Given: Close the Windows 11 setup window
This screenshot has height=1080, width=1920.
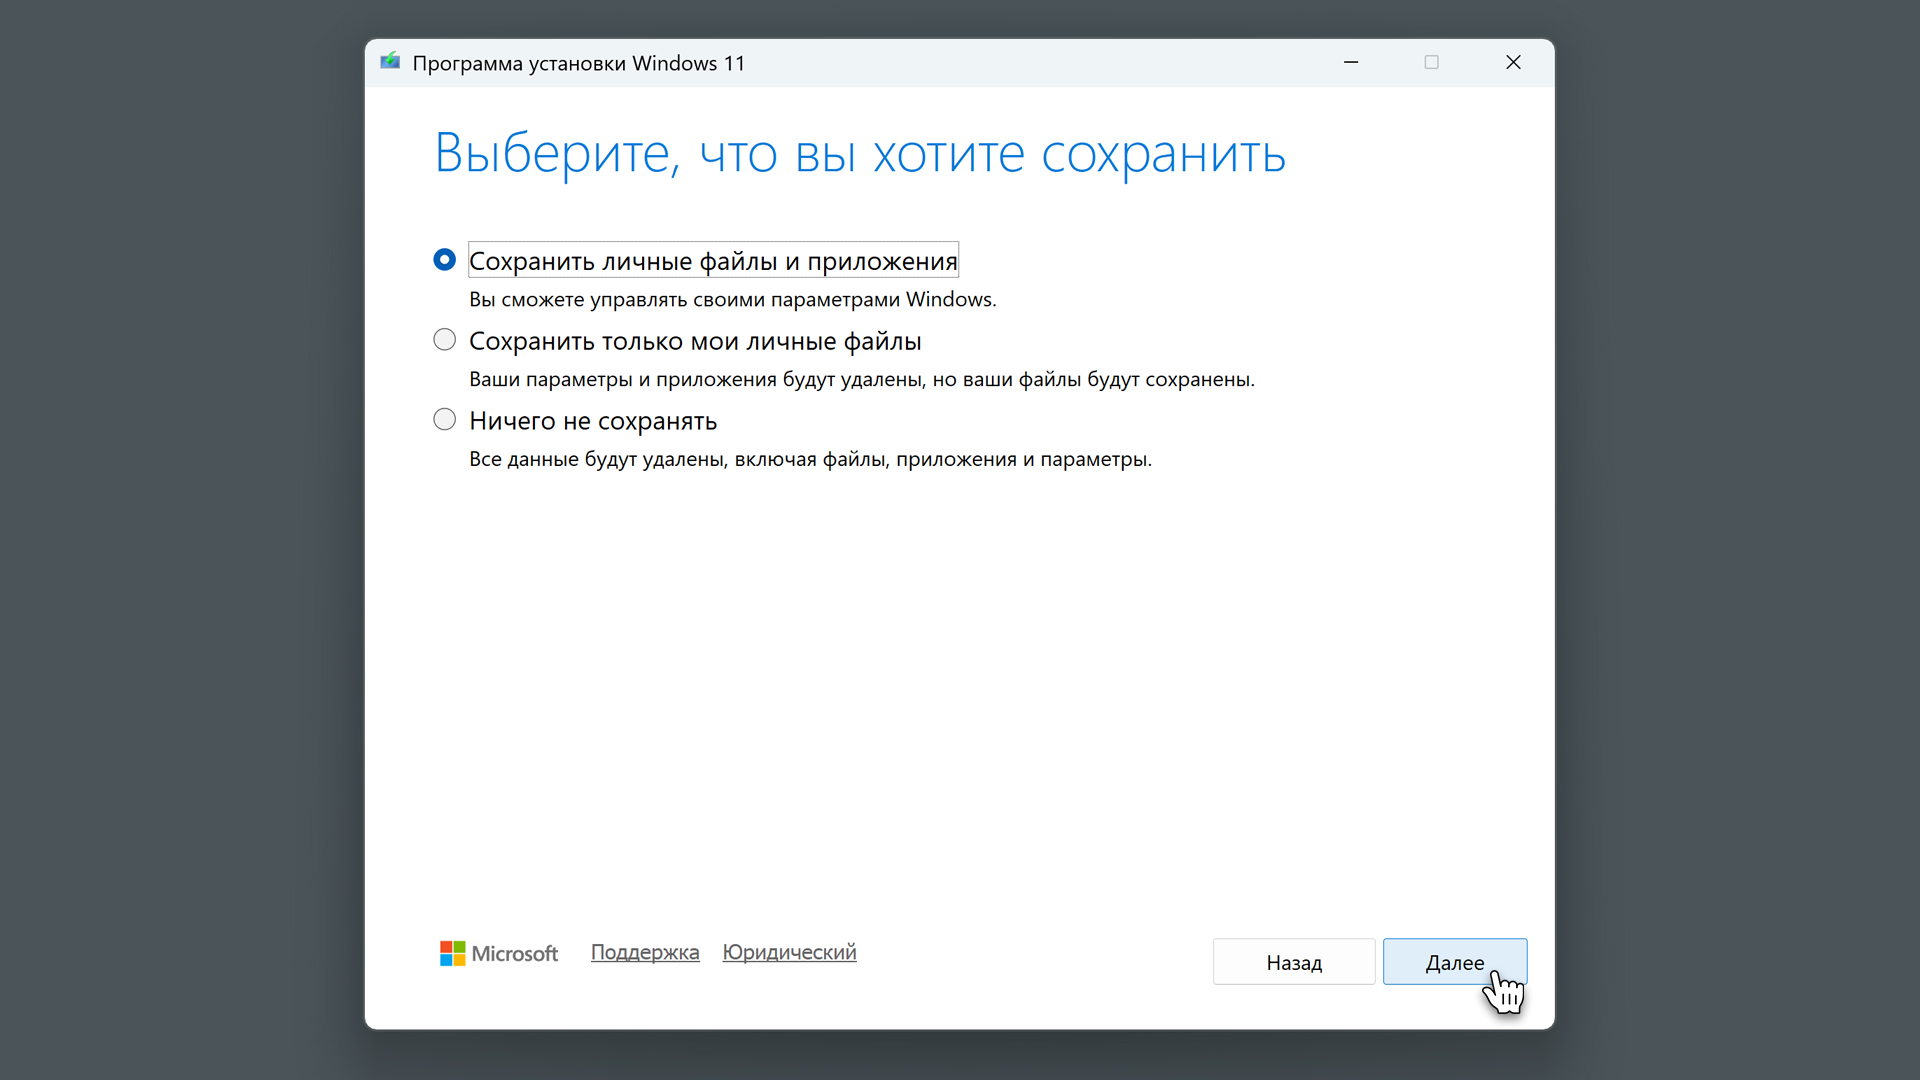Looking at the screenshot, I should tap(1513, 62).
